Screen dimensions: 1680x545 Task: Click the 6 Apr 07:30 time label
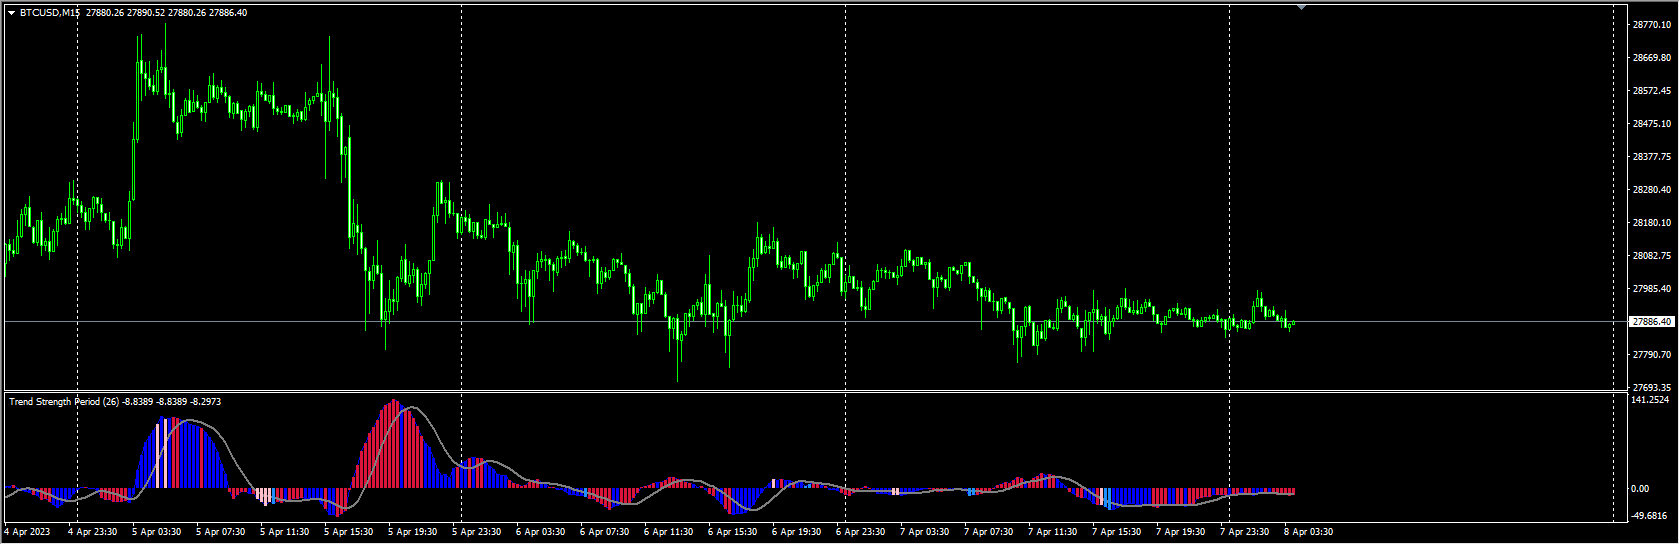[605, 532]
